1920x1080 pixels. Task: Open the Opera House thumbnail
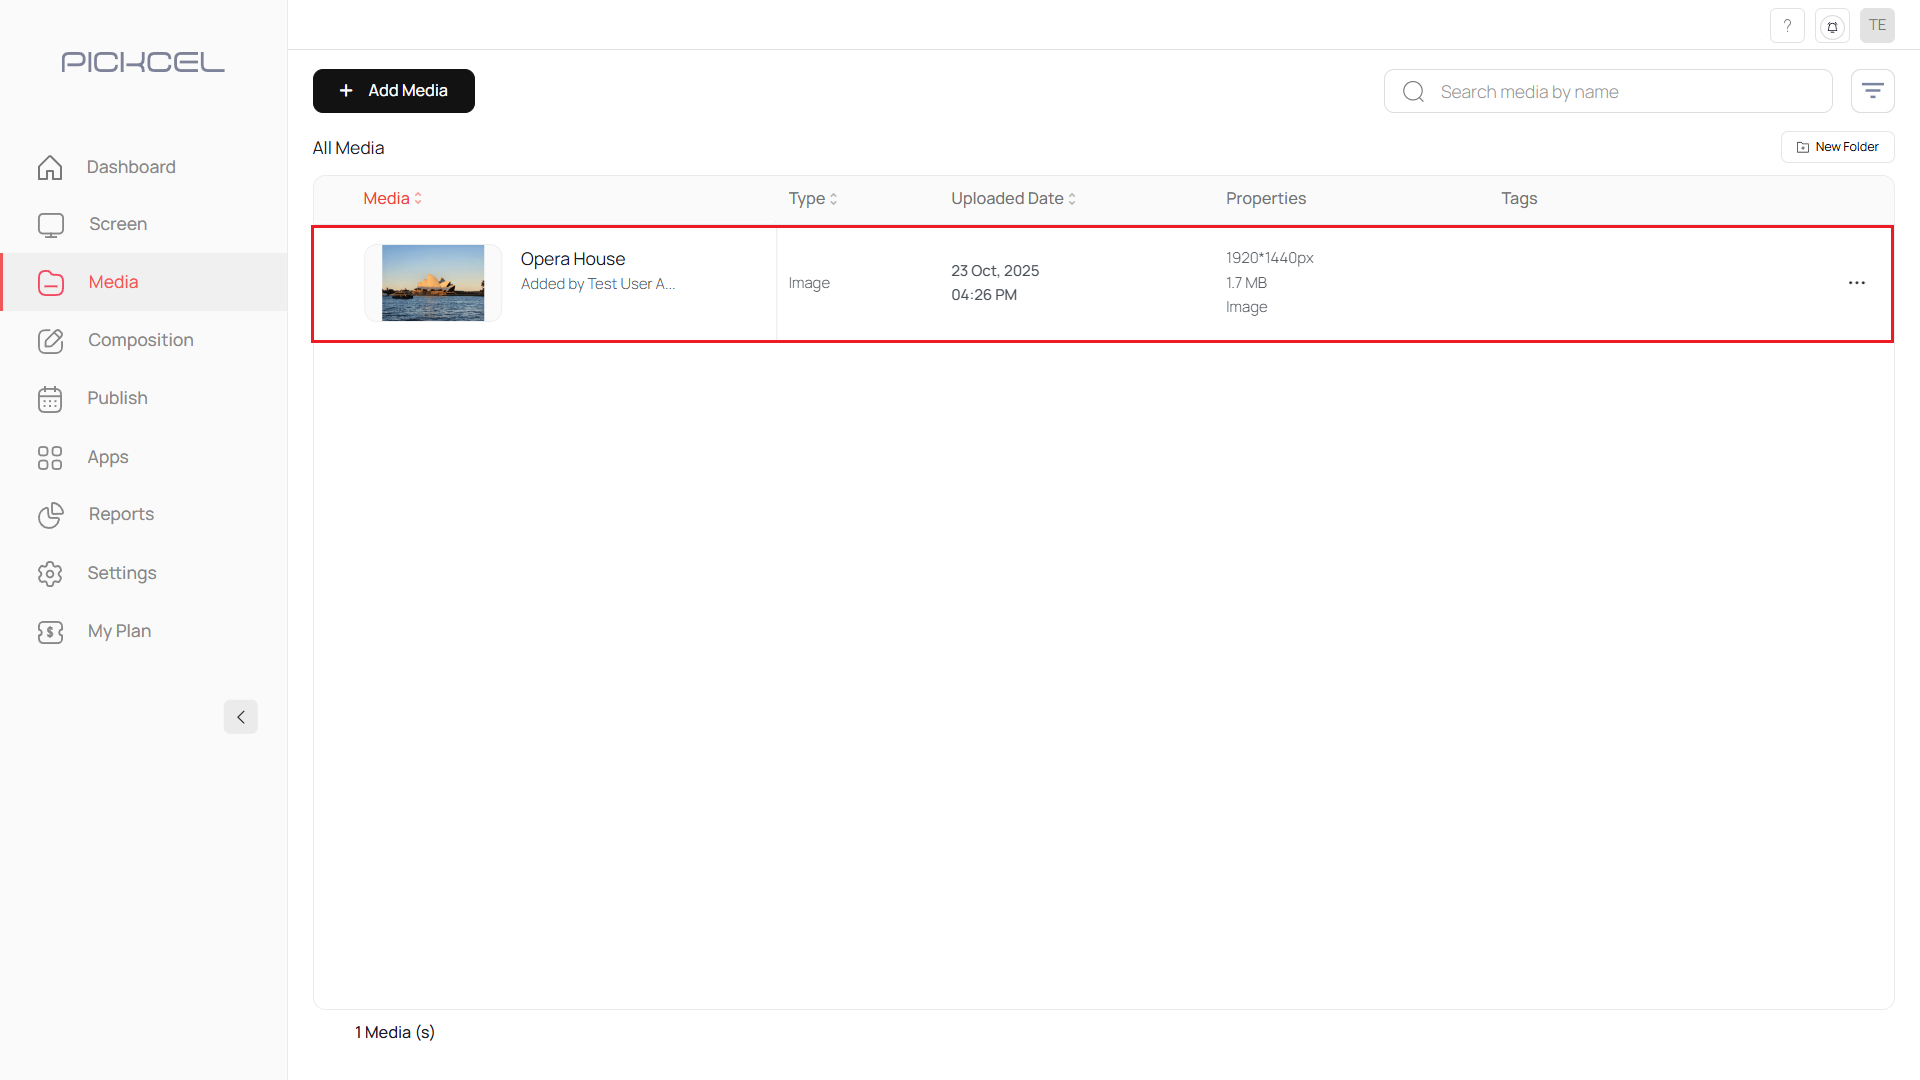tap(433, 283)
